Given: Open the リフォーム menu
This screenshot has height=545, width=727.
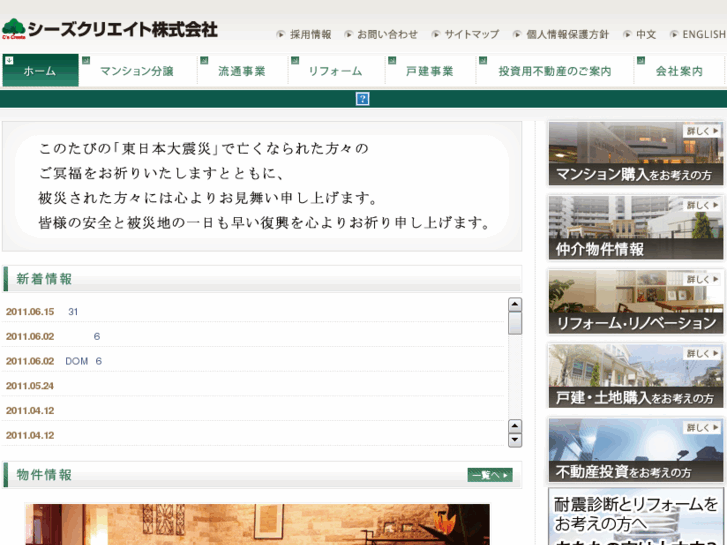Looking at the screenshot, I should tap(337, 71).
